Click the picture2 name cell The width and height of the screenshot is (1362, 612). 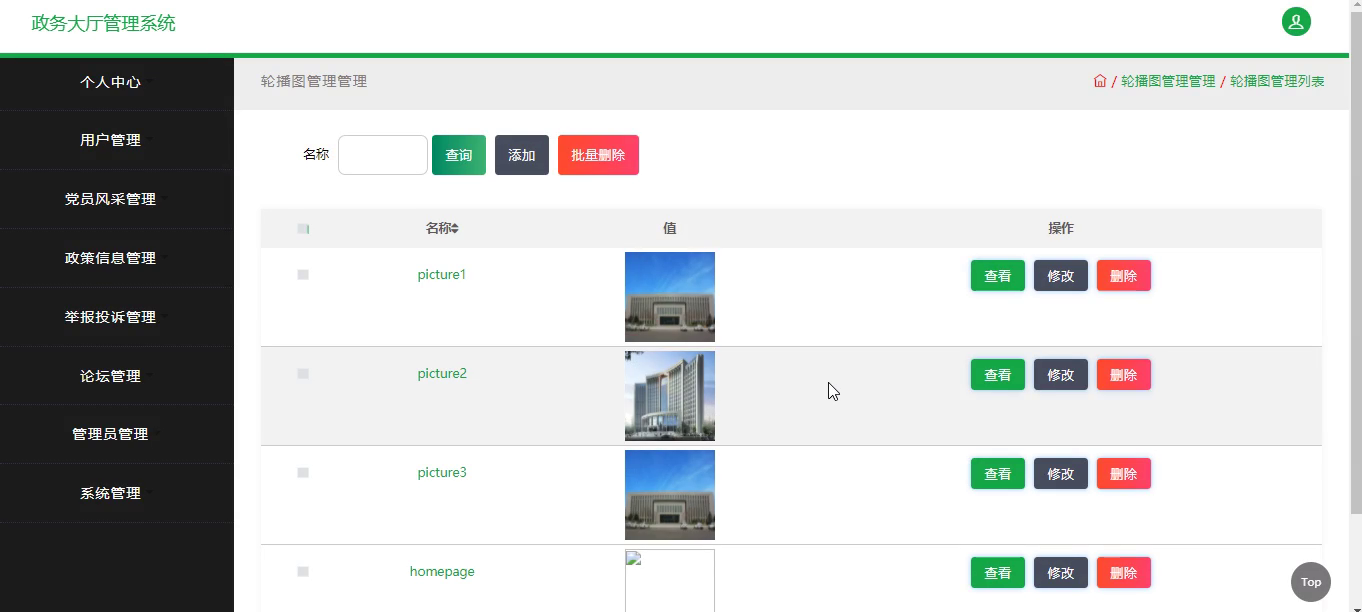click(442, 374)
